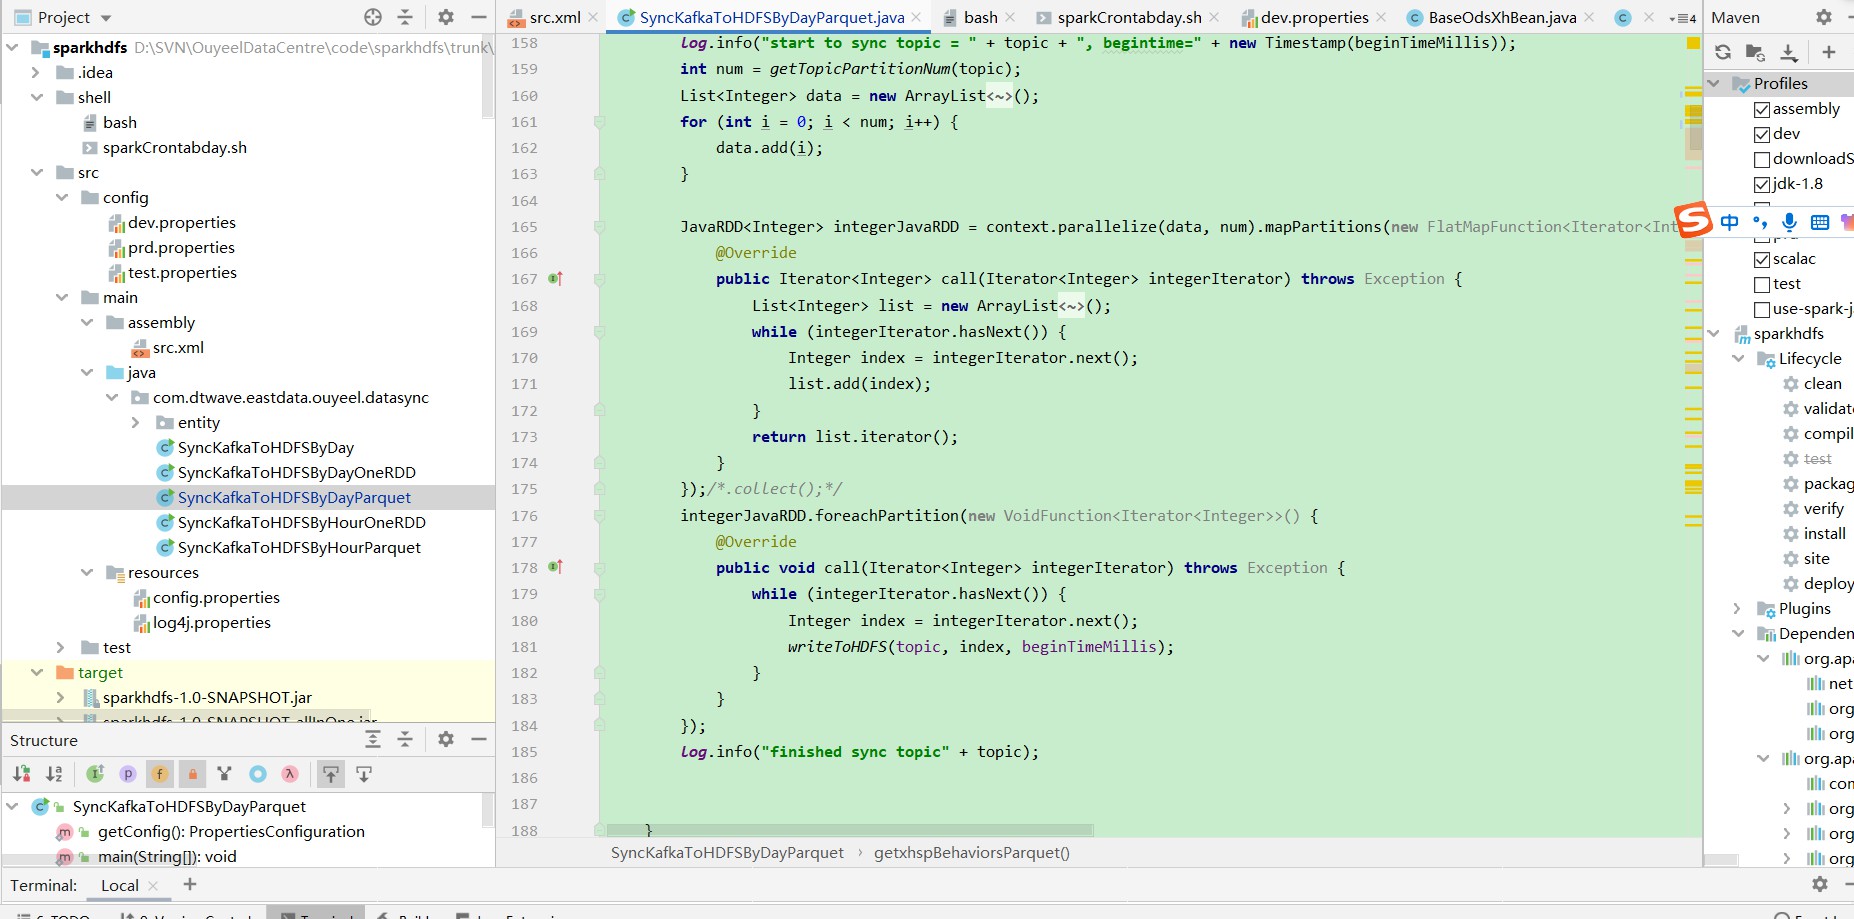Run Maven install lifecycle goal
Viewport: 1854px width, 919px height.
pos(1824,533)
